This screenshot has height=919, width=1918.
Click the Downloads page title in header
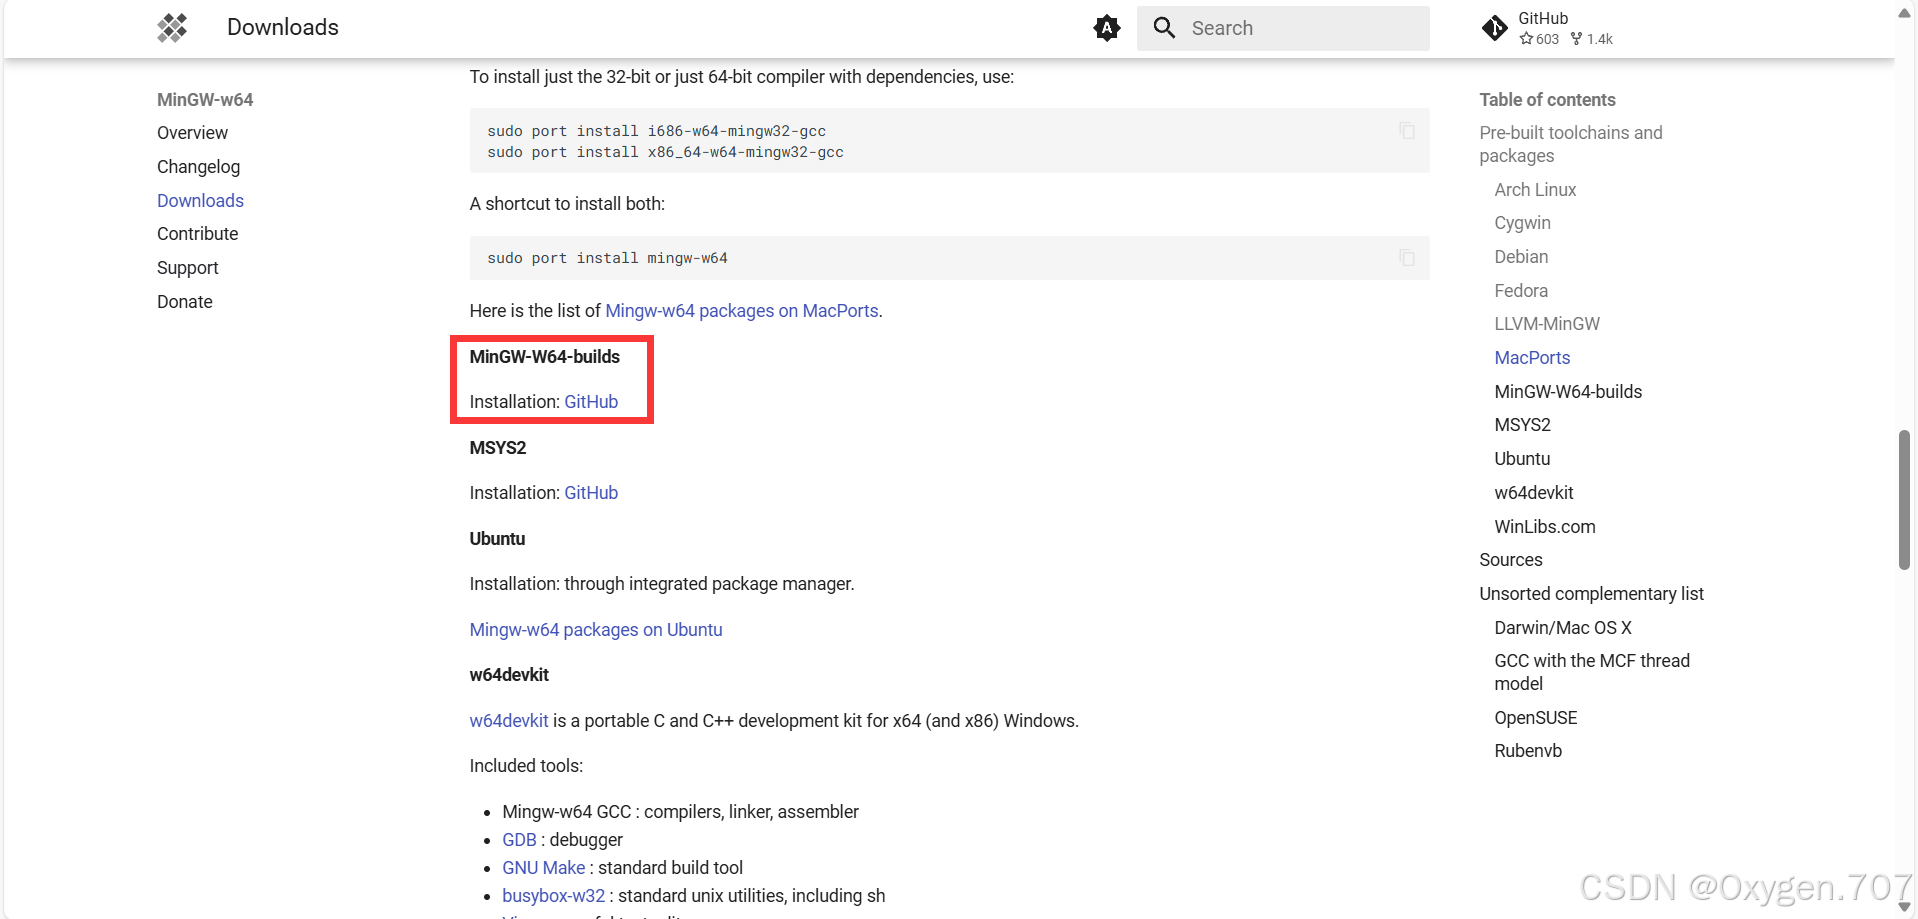[x=283, y=28]
